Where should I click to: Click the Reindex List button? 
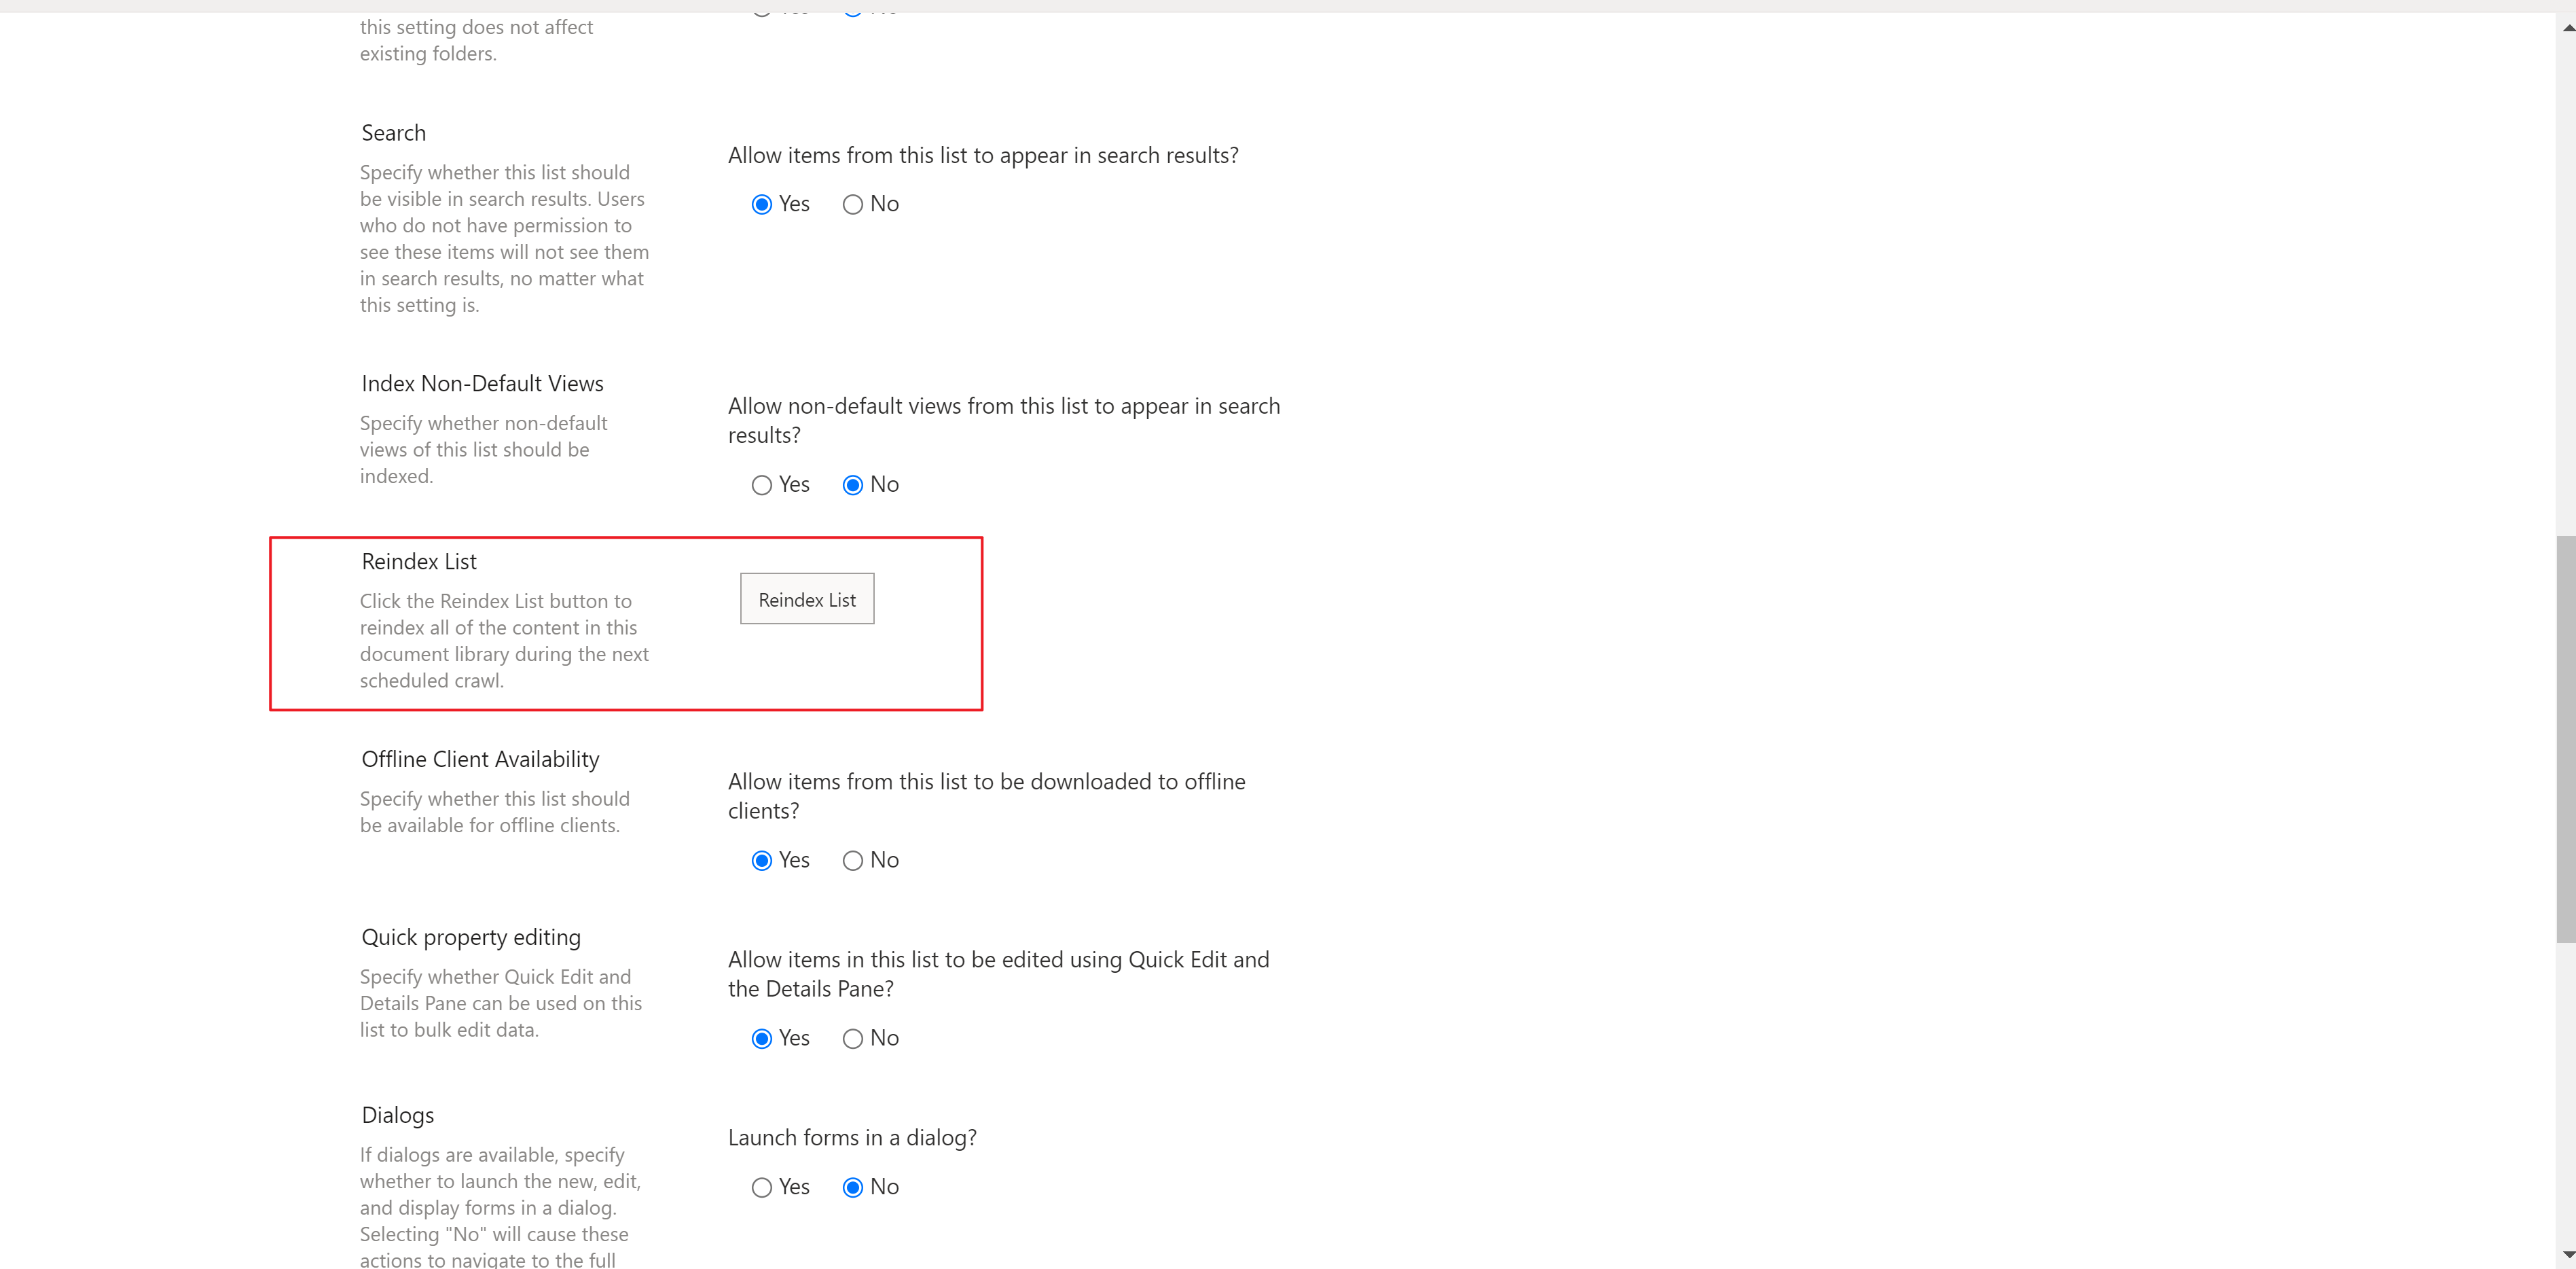coord(807,599)
